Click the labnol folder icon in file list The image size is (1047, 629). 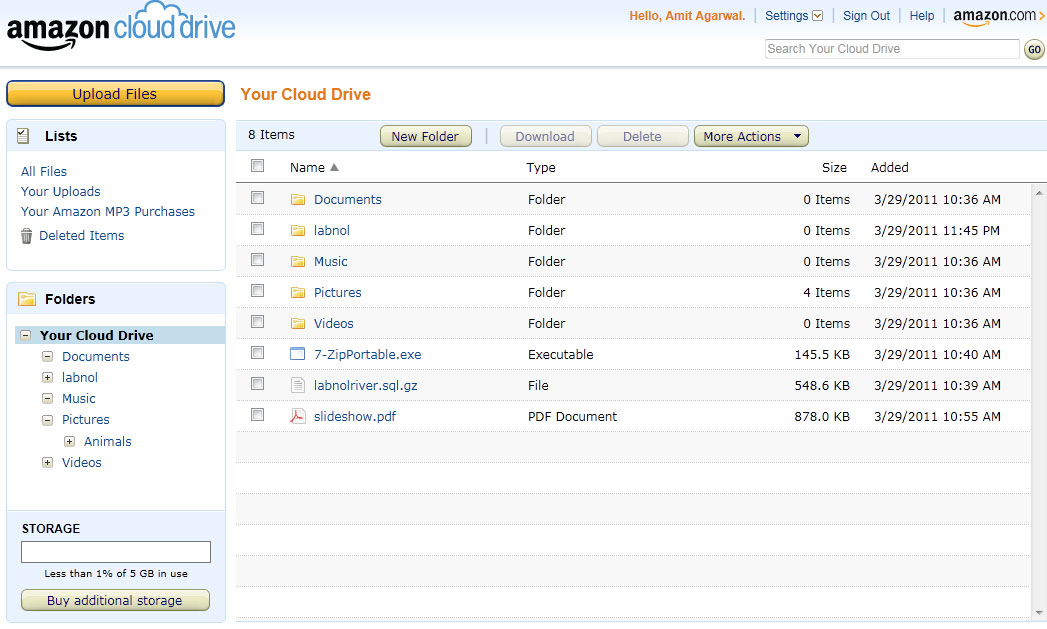(298, 230)
